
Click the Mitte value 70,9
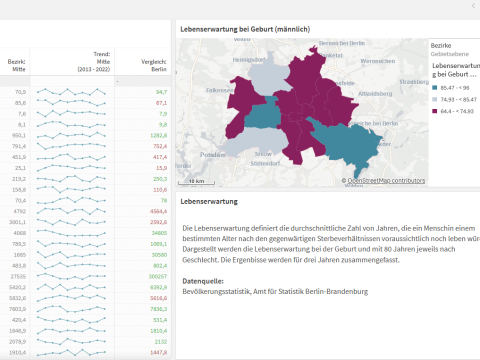pyautogui.click(x=20, y=92)
